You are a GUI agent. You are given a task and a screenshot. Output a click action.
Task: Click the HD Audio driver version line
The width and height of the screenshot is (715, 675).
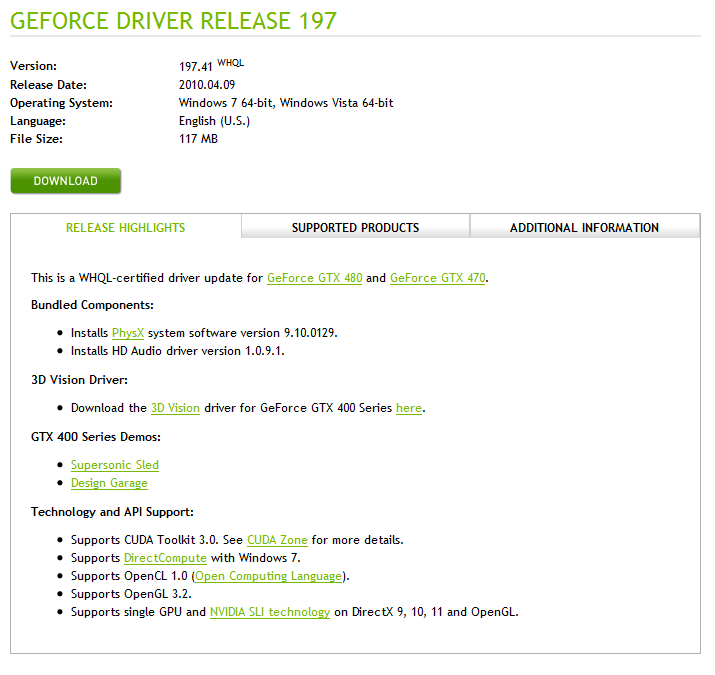point(178,351)
